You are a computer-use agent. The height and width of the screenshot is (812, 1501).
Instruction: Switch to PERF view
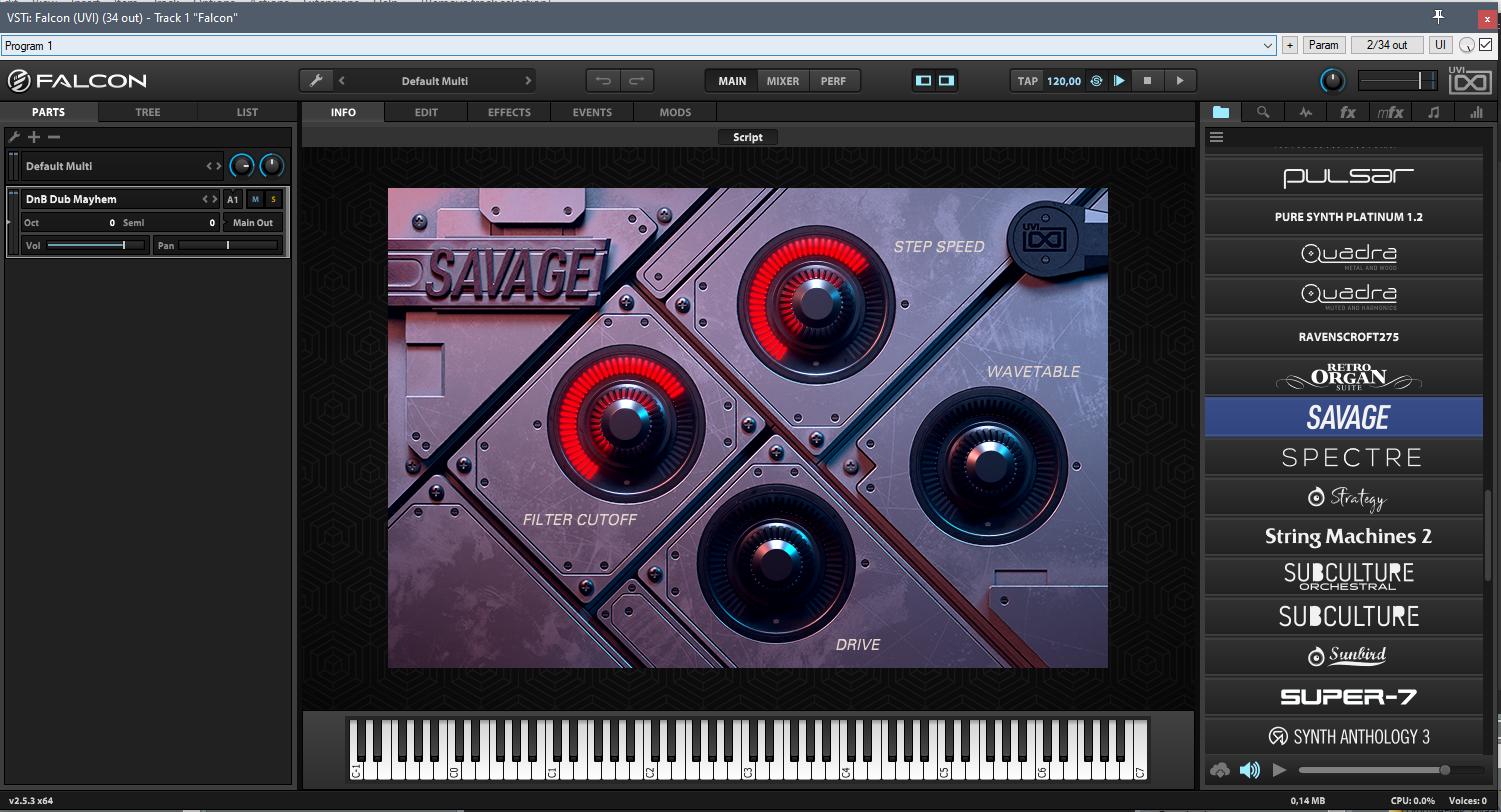[x=833, y=81]
